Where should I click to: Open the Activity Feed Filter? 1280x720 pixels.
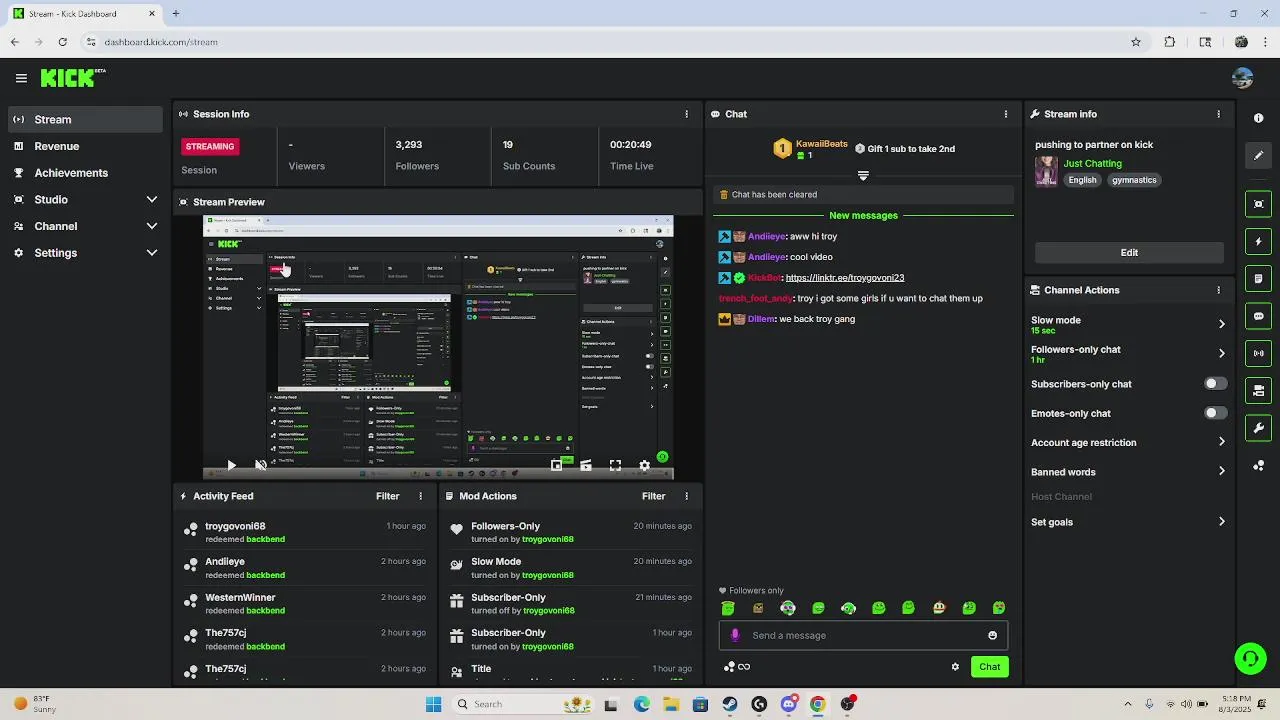click(387, 496)
